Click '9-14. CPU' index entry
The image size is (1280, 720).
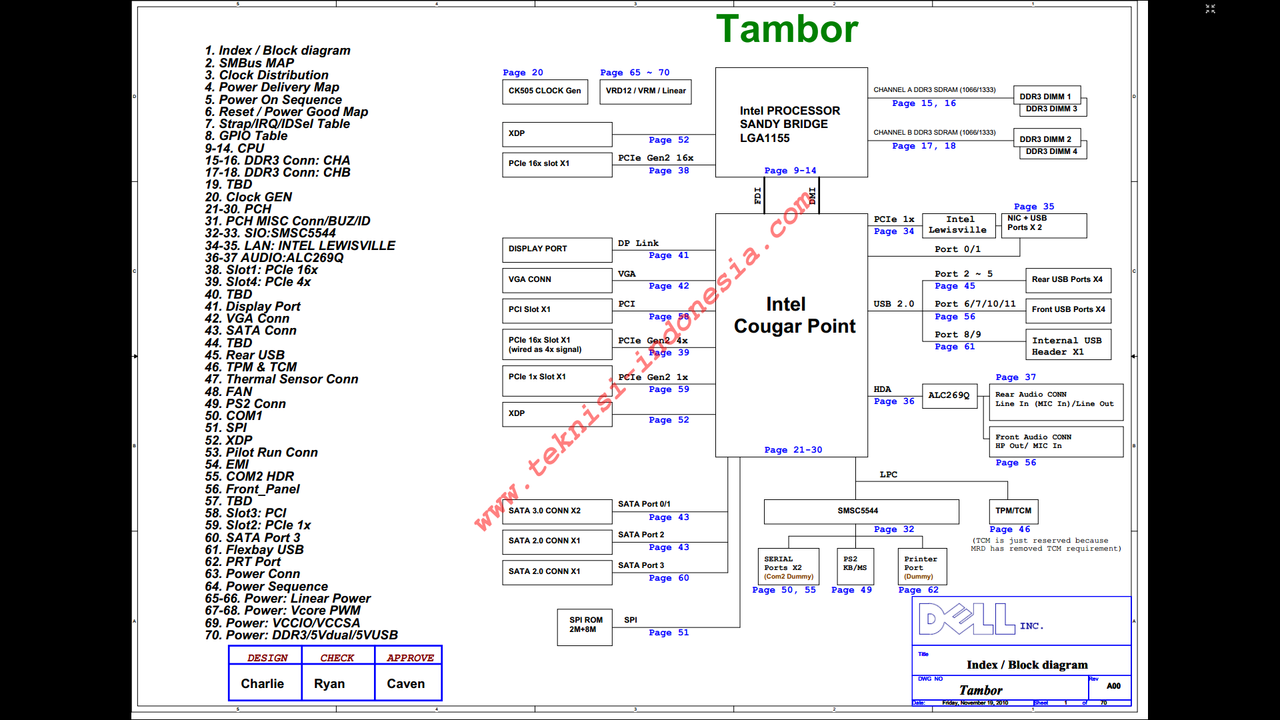click(x=235, y=148)
